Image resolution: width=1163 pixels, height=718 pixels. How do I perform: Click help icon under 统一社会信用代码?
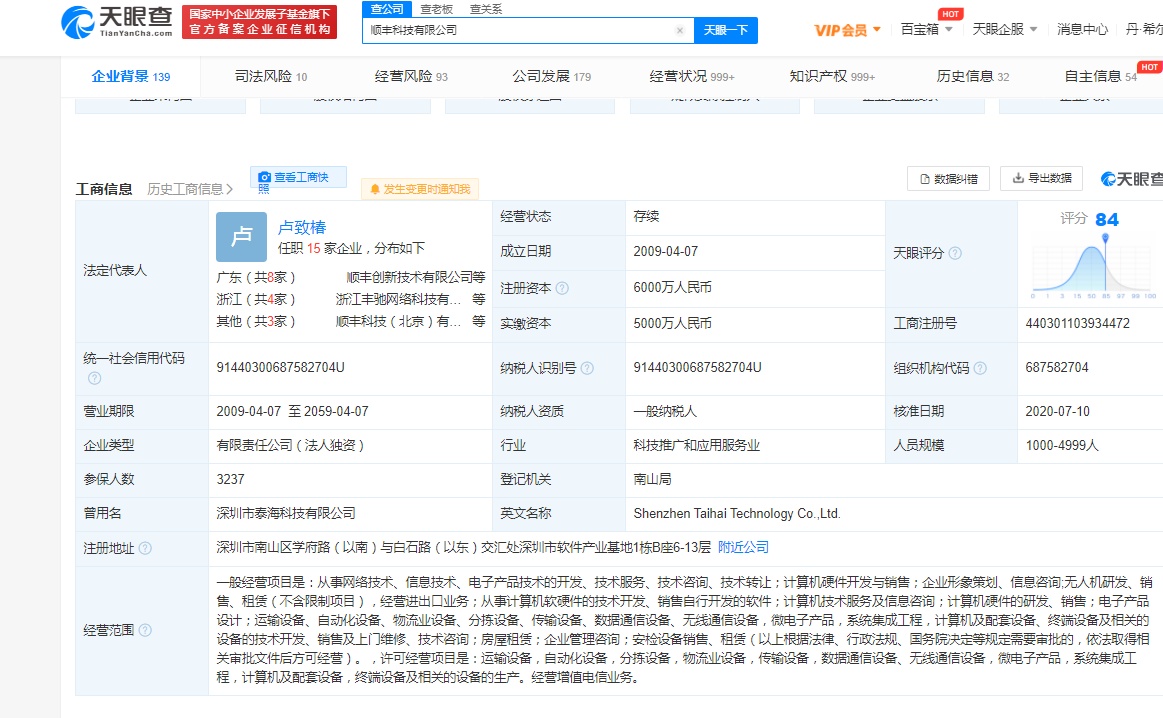94,378
